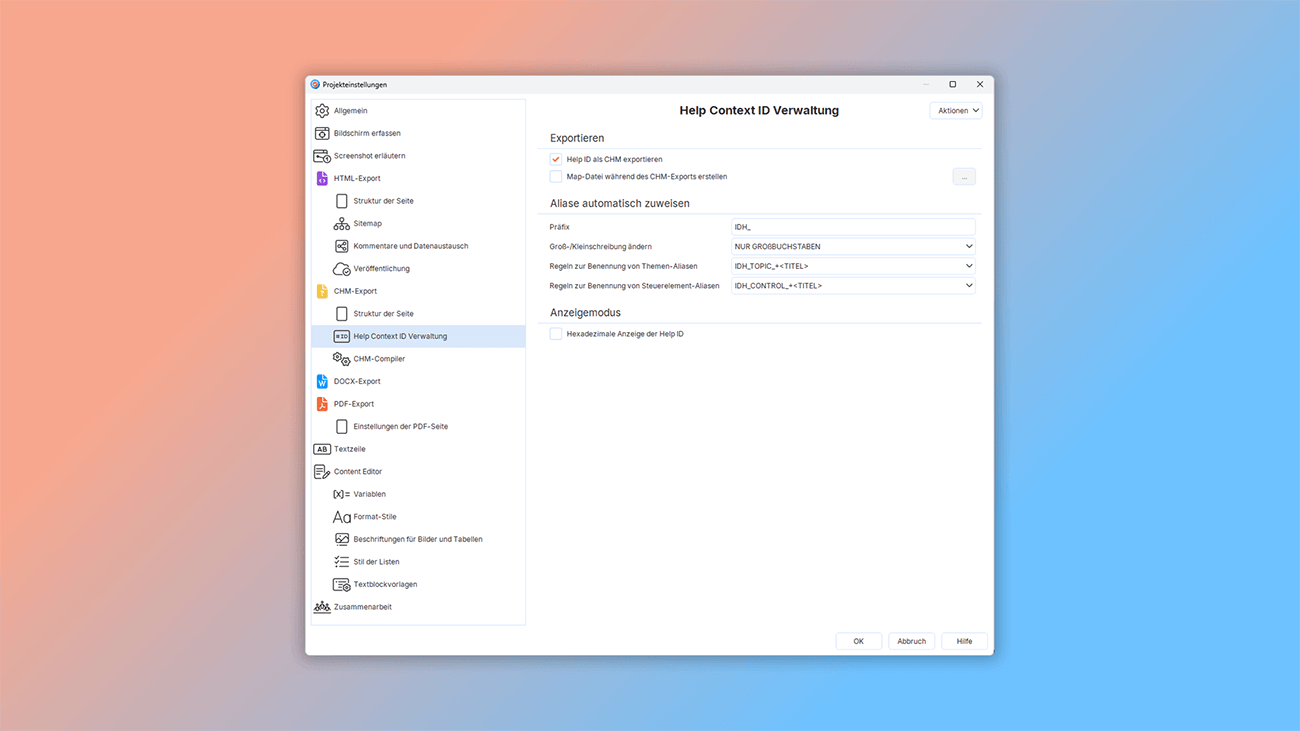
Task: Open the Sitemap icon under HTML-Export
Action: pos(341,224)
